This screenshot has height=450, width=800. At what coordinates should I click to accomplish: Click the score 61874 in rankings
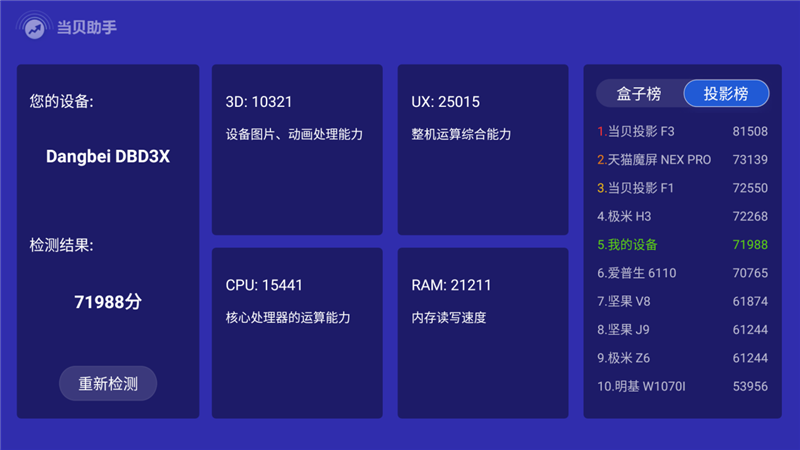(750, 301)
